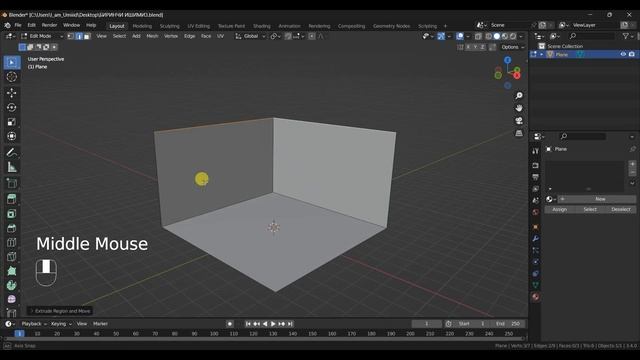Open the Keying dropdown

point(61,324)
